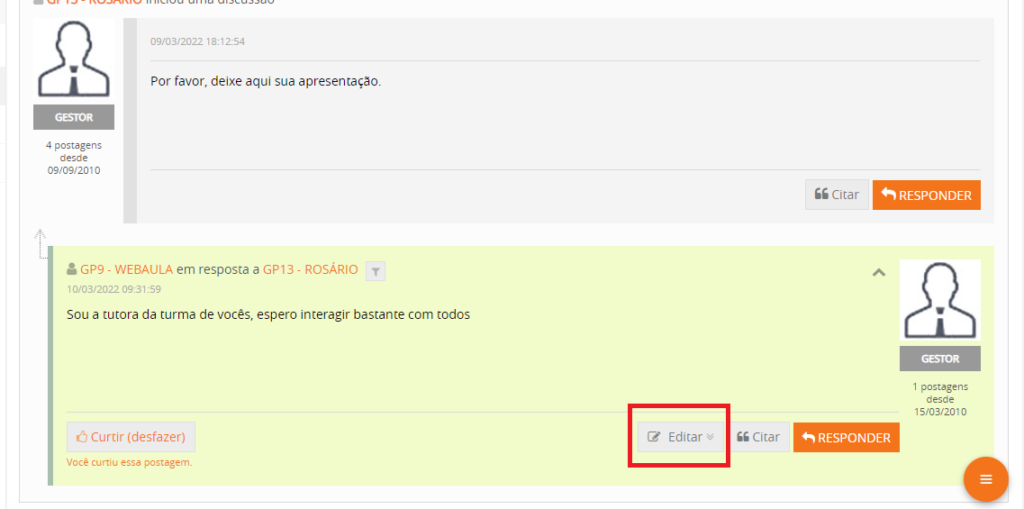Screen dimensions: 1024x509
Task: Click the 09/03/2022 18:12:54 timestamp
Action: [198, 42]
